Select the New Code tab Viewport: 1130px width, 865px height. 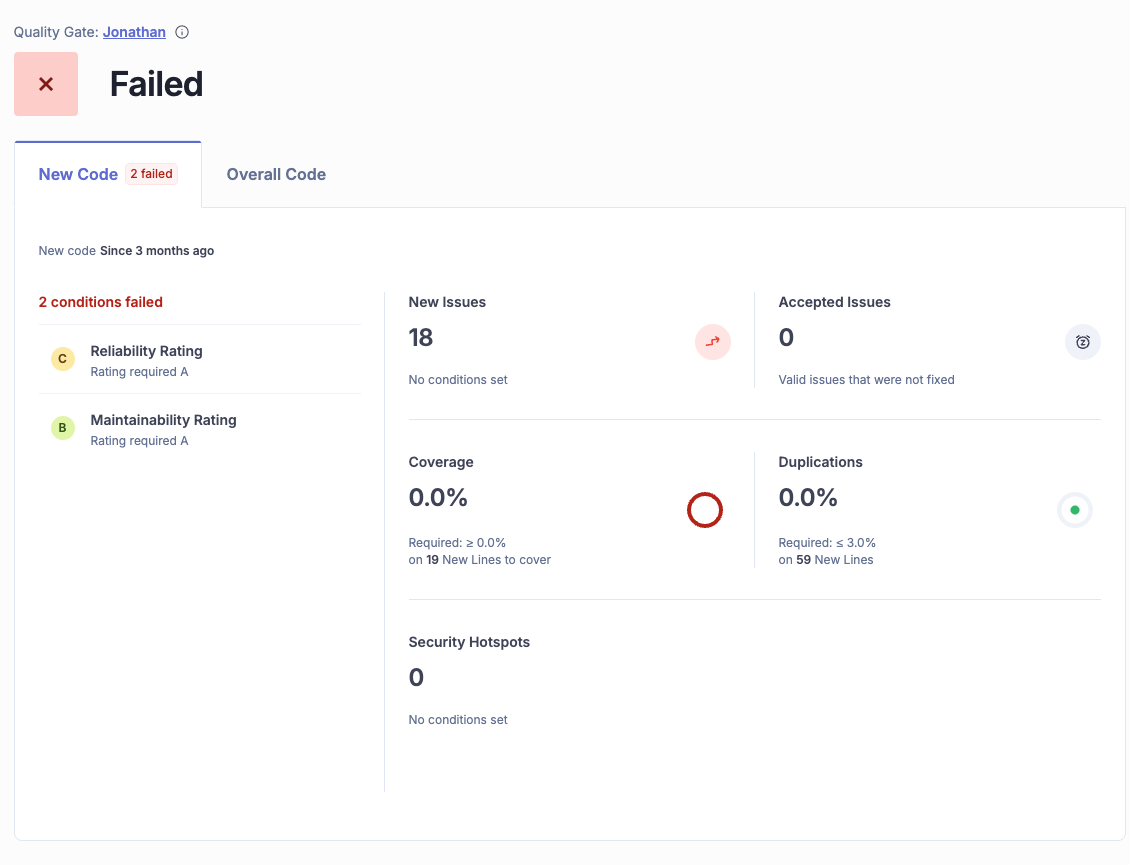click(x=78, y=174)
